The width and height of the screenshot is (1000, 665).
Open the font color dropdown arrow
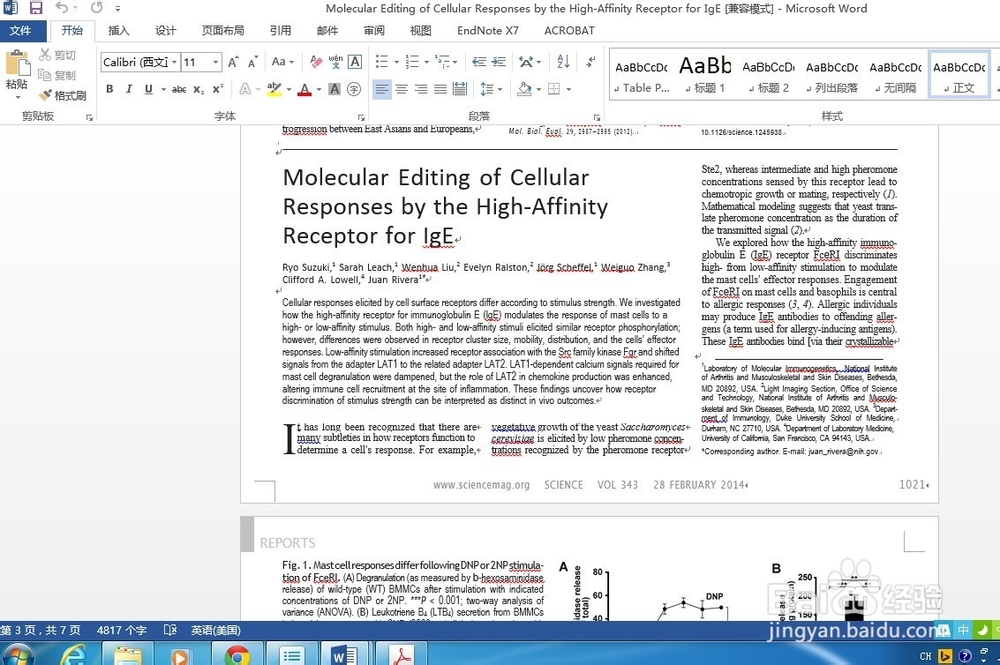click(318, 90)
